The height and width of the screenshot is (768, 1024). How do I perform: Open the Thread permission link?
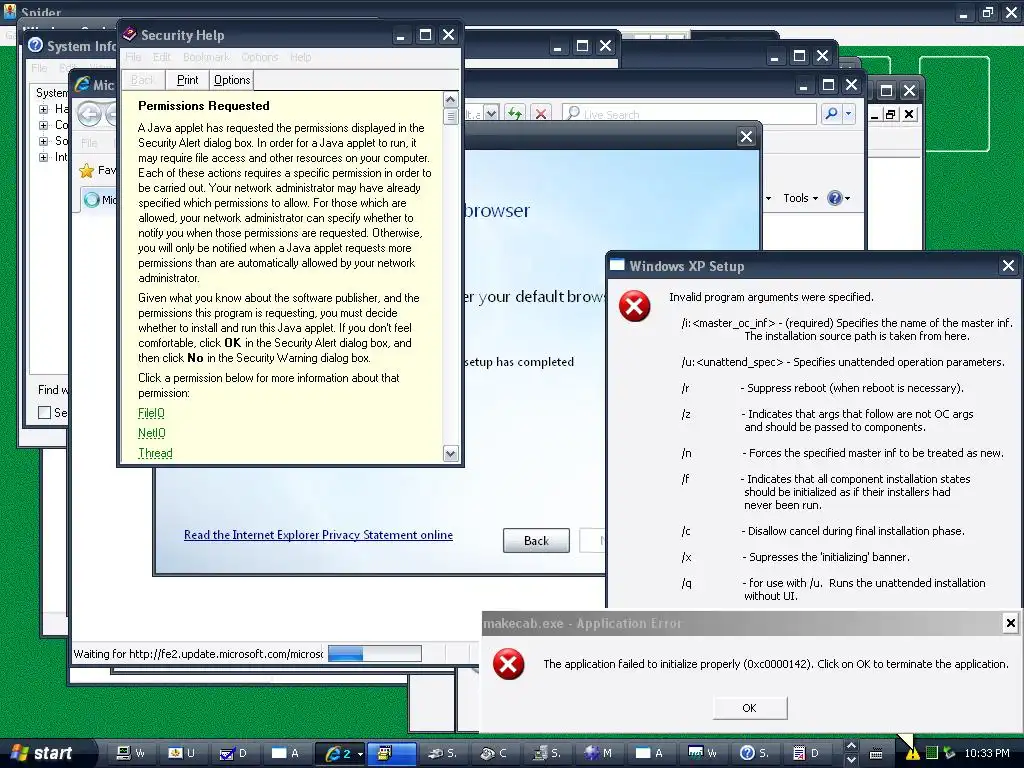pyautogui.click(x=155, y=453)
